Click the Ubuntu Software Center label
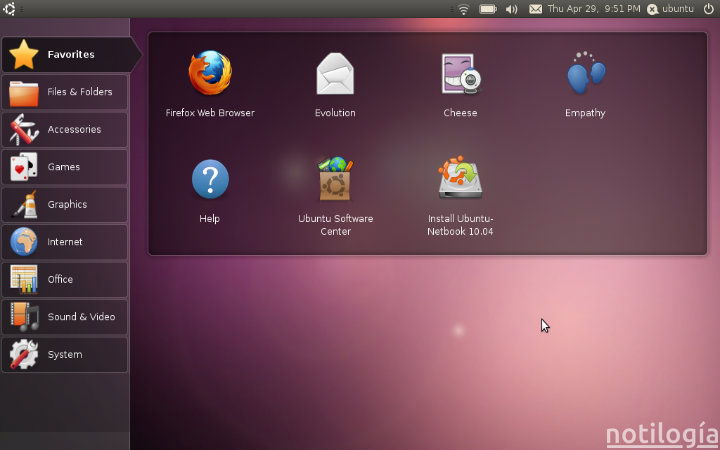This screenshot has height=450, width=720. click(x=336, y=225)
